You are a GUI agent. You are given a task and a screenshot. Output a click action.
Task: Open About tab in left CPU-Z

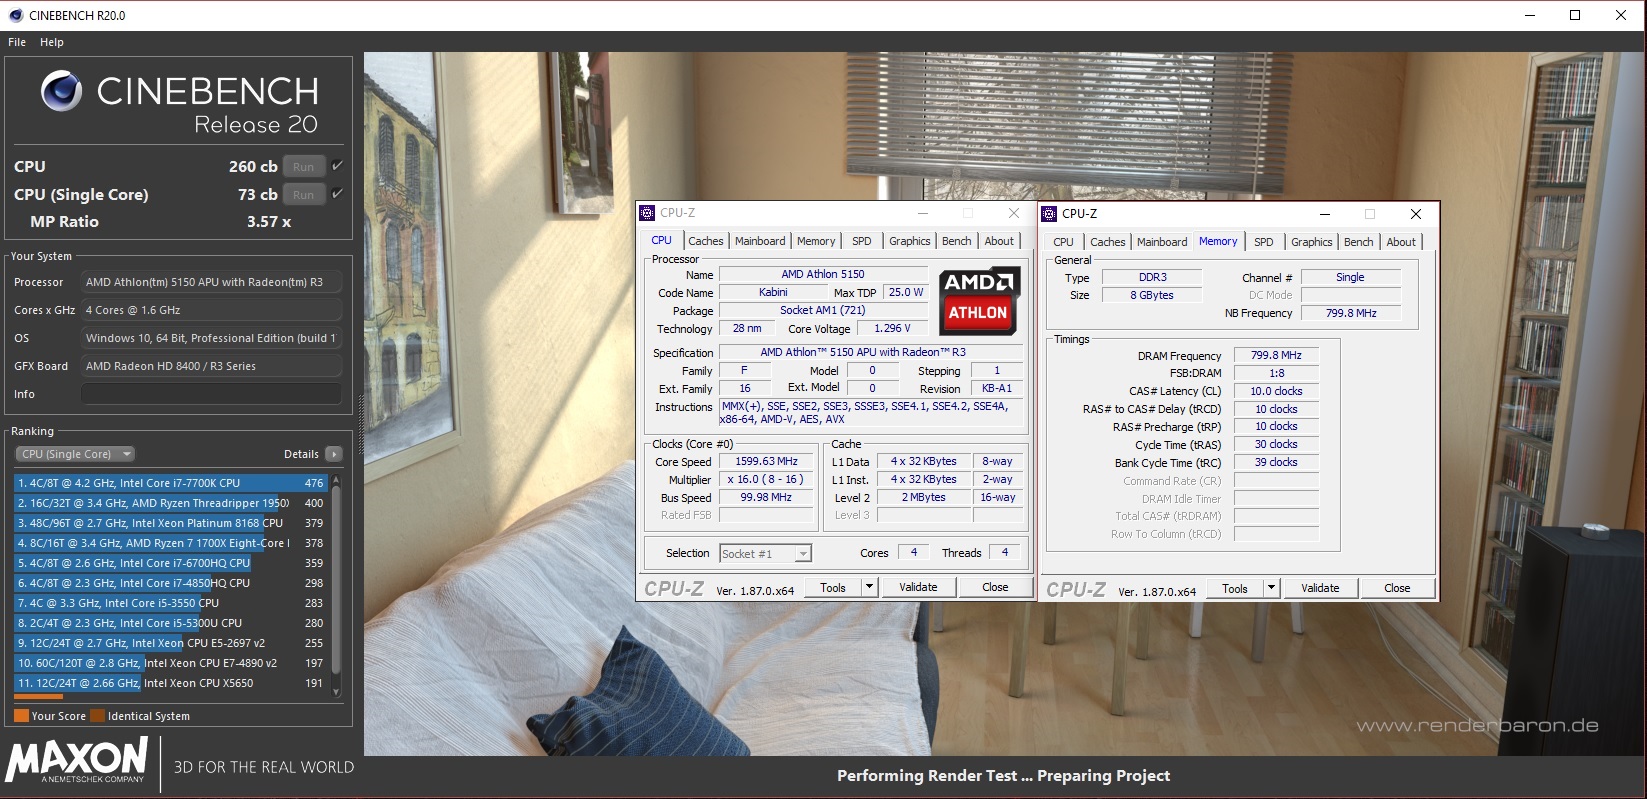click(999, 241)
